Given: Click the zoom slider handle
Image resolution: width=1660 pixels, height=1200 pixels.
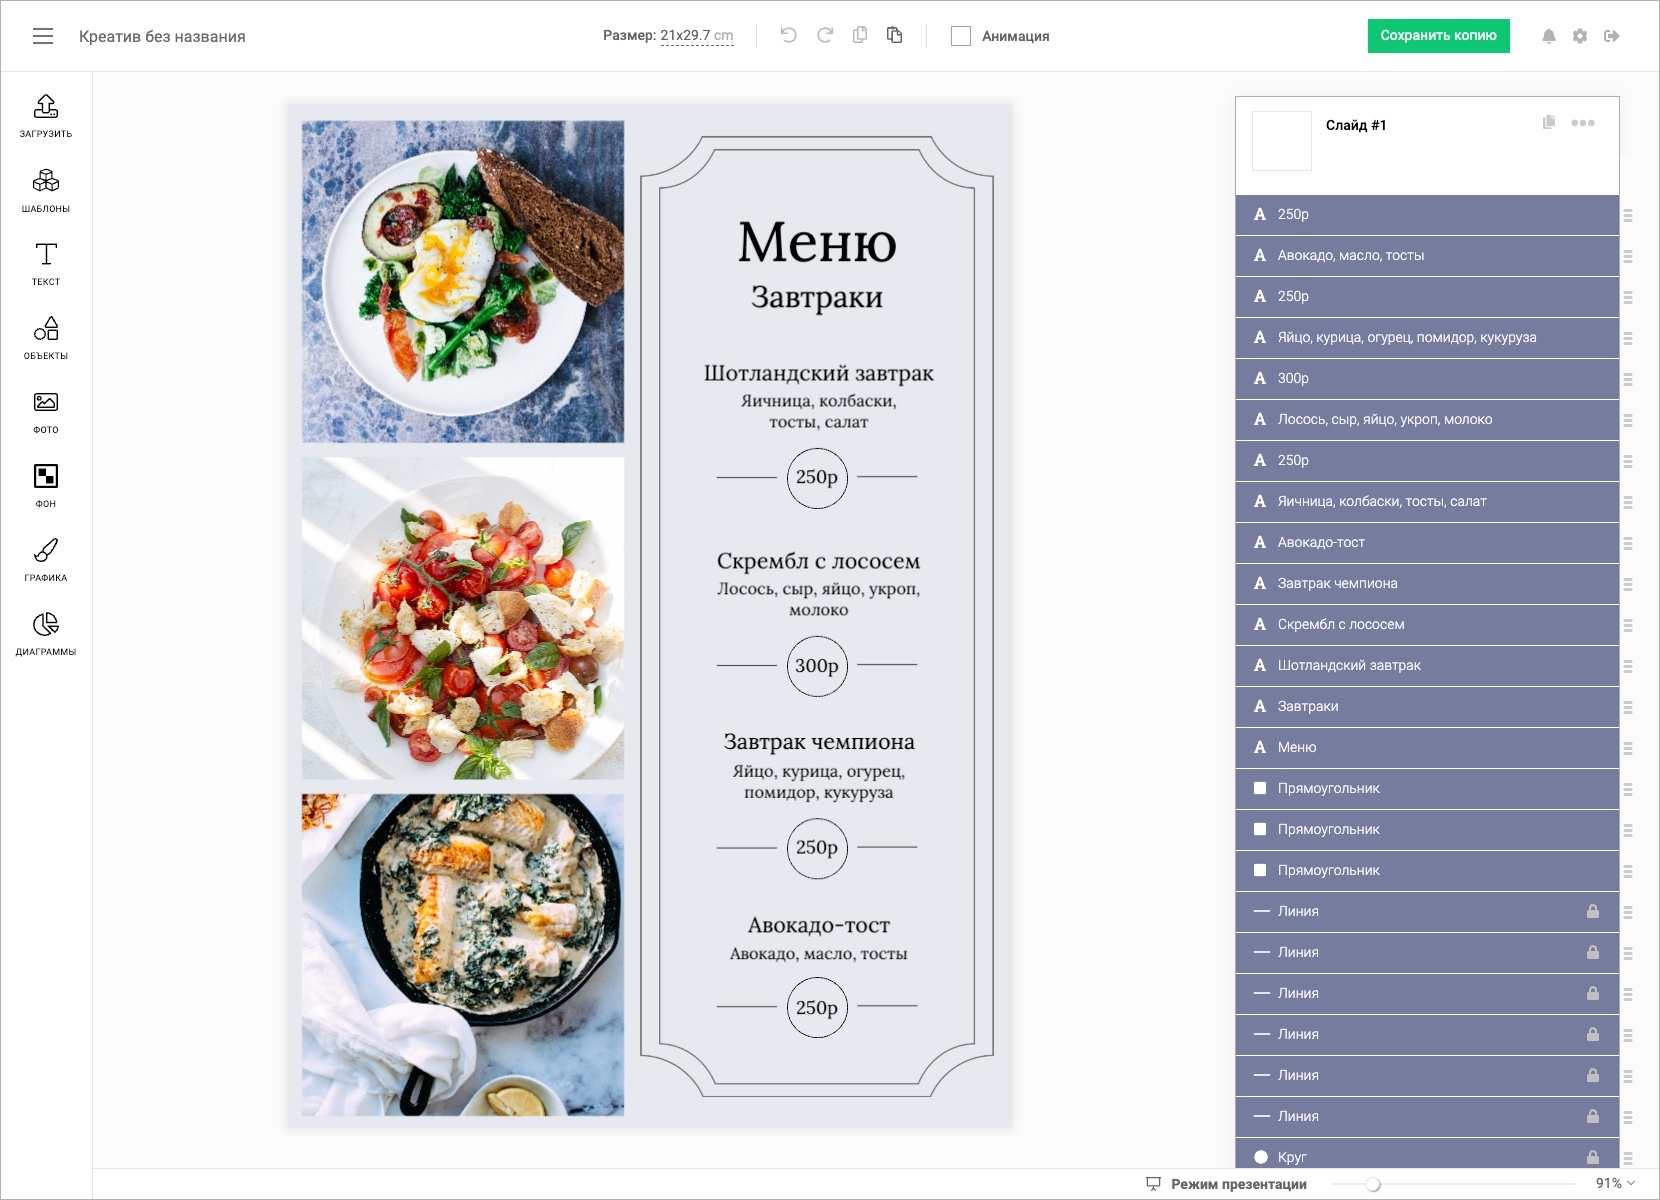Looking at the screenshot, I should 1373,1184.
